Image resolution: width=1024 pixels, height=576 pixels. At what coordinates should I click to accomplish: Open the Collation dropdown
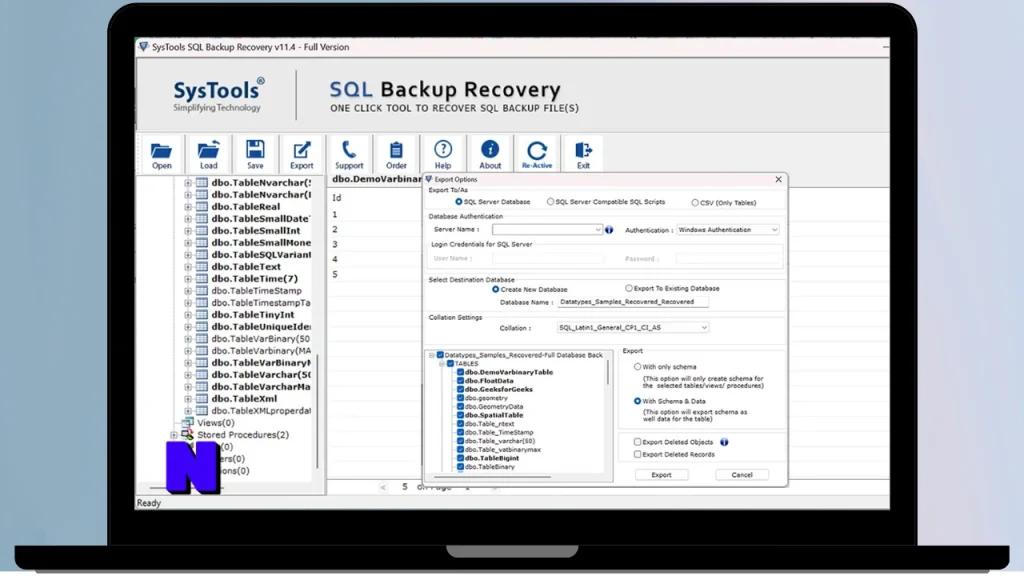pos(704,328)
